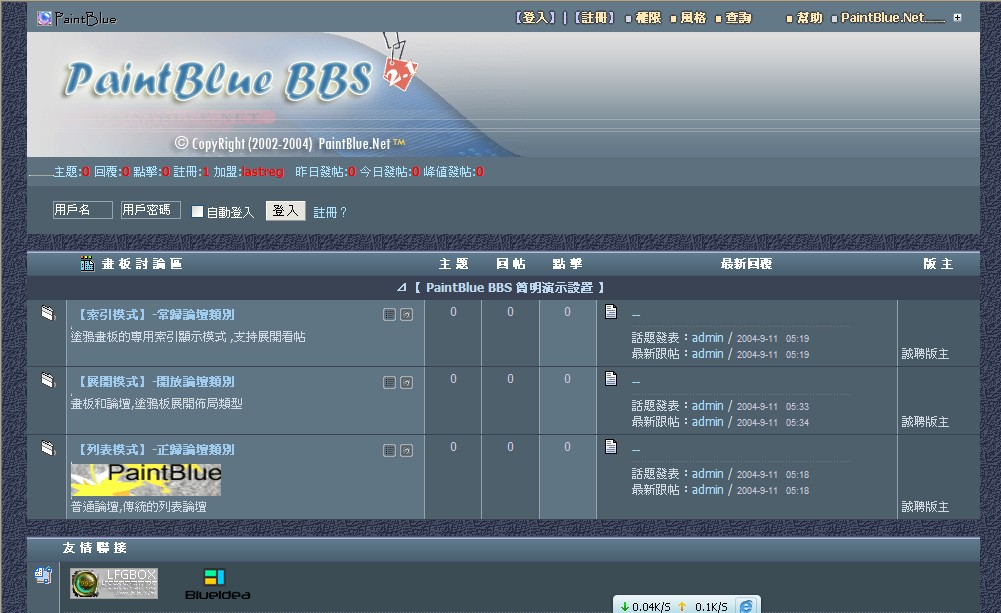Open the 【展開模式】-開放論壇類別 forum
Image resolution: width=1001 pixels, height=613 pixels.
point(154,381)
